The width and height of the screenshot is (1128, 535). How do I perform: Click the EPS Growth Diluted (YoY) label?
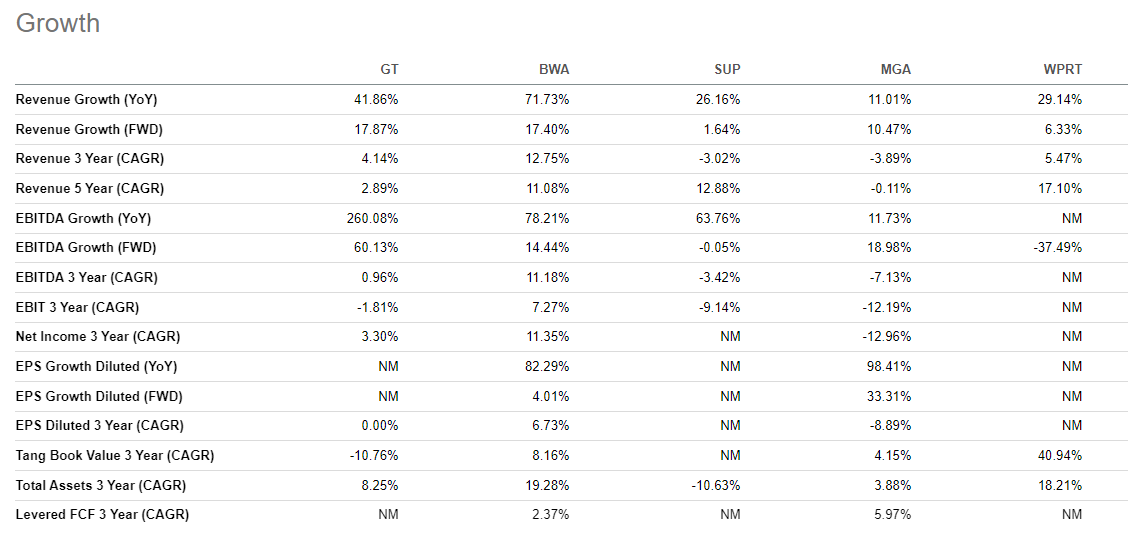pyautogui.click(x=96, y=366)
